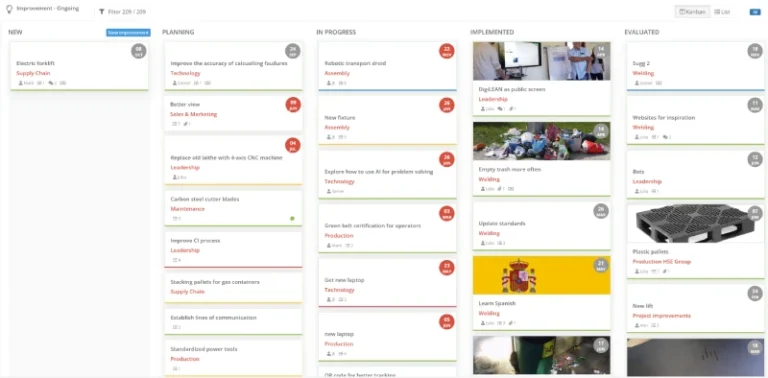Click the Production HSE Group link
Image resolution: width=768 pixels, height=378 pixels.
662,261
